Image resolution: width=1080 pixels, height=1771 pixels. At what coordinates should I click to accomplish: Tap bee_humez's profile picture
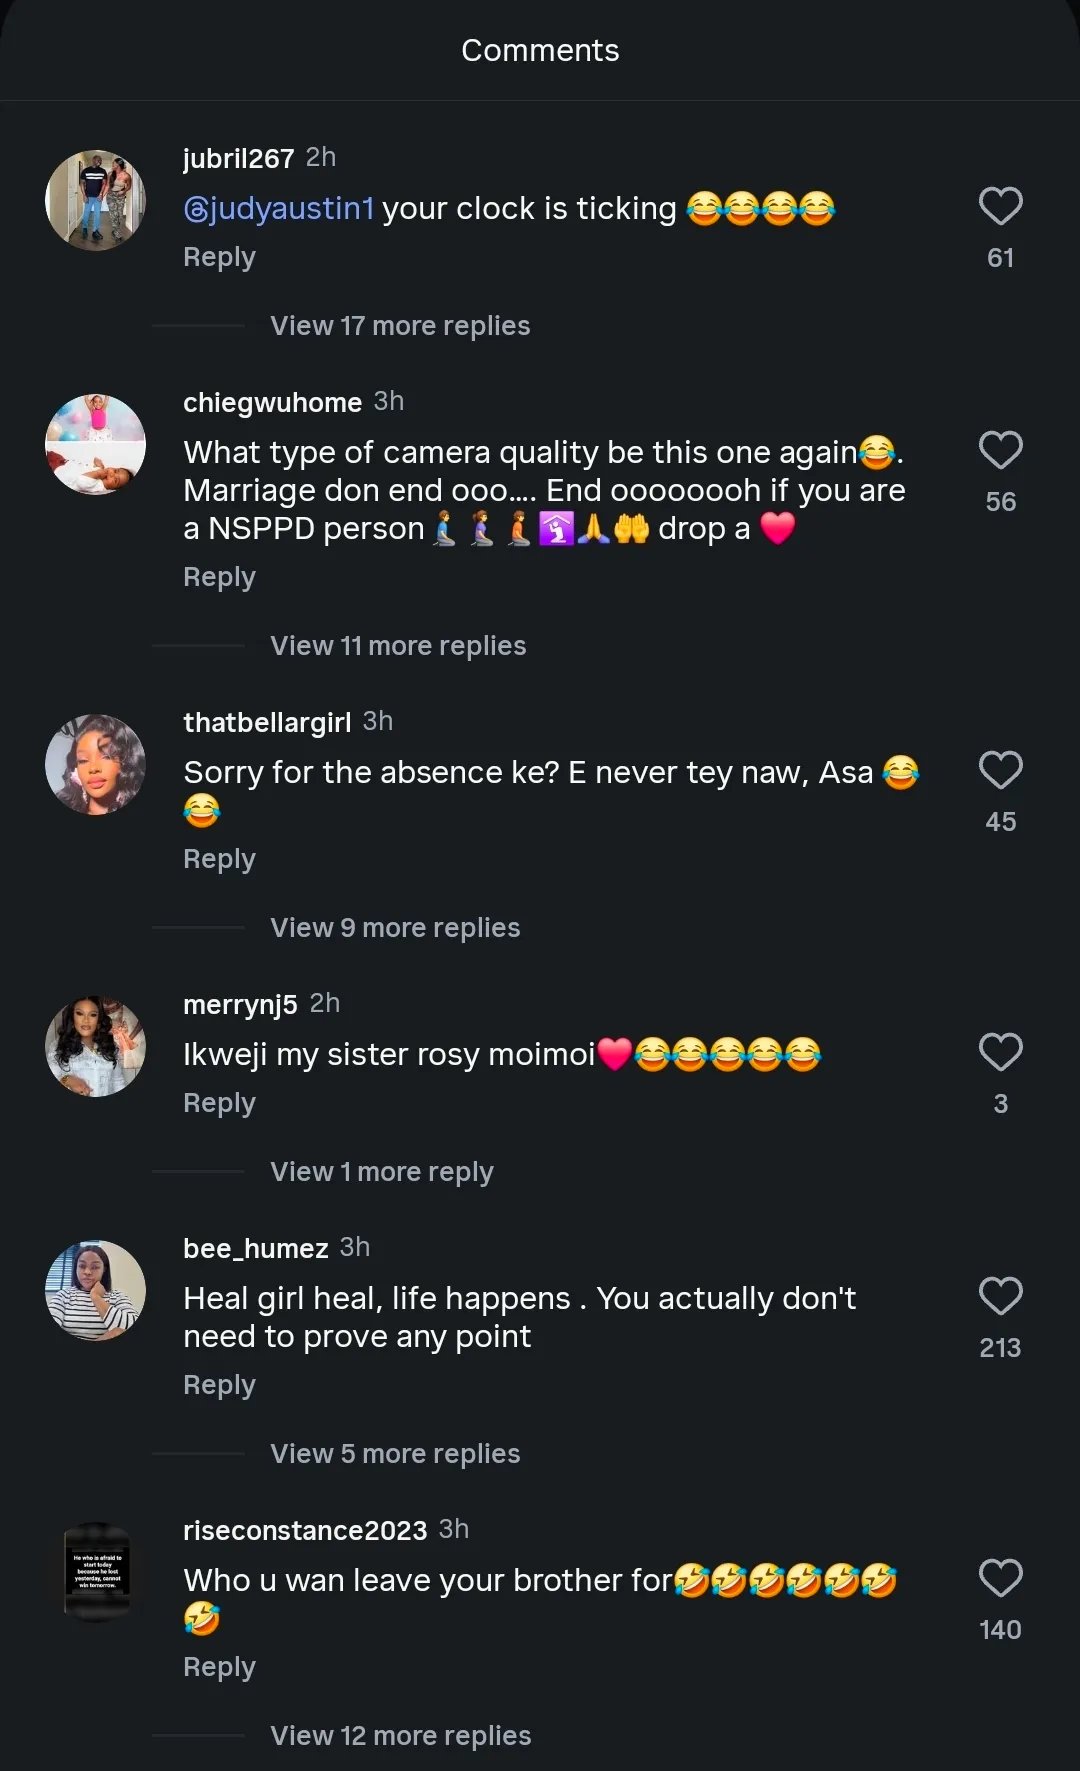pos(96,1290)
